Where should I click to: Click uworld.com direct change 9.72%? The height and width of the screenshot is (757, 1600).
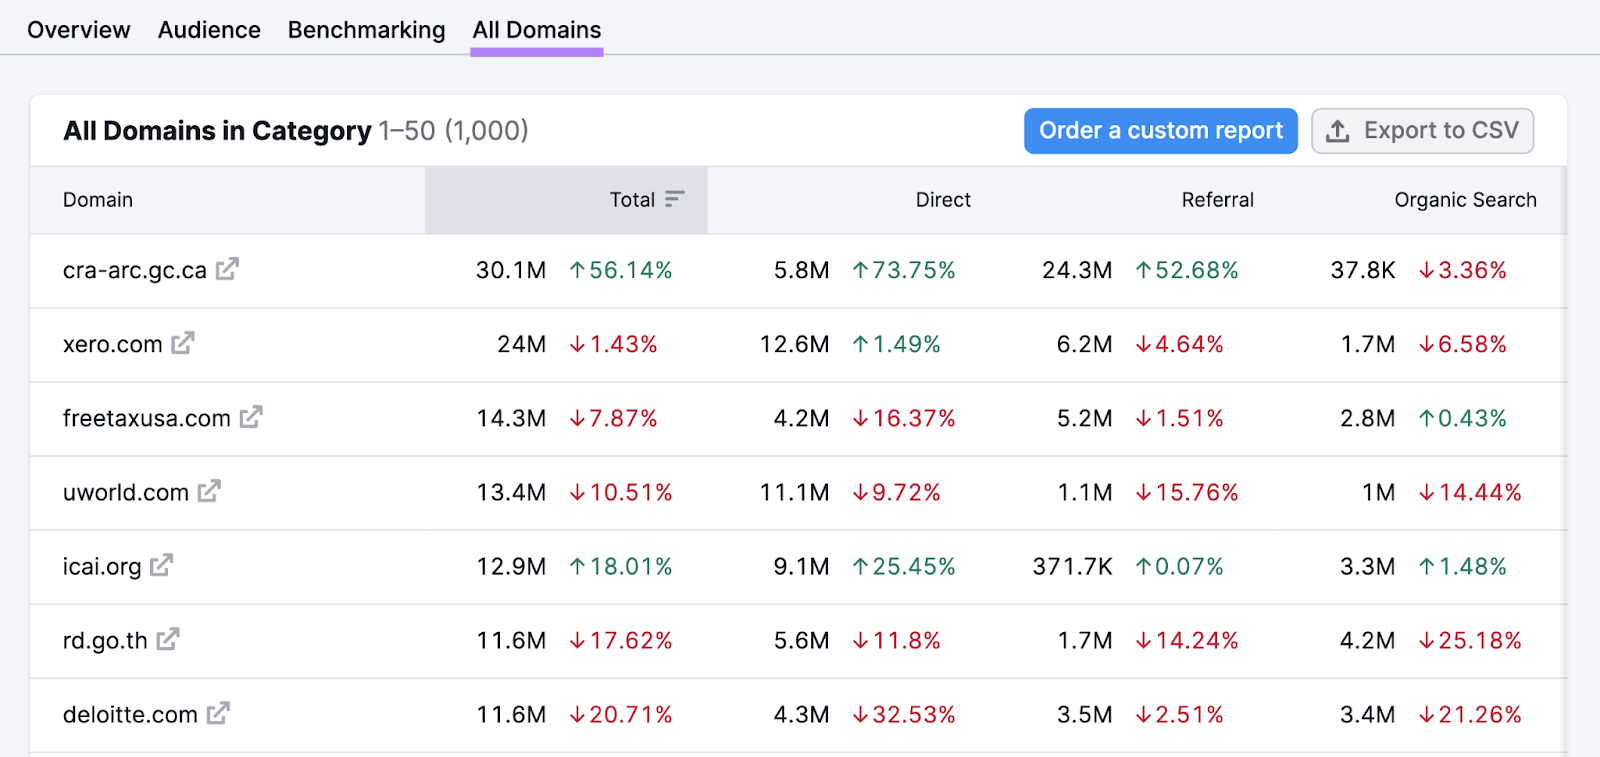point(897,492)
